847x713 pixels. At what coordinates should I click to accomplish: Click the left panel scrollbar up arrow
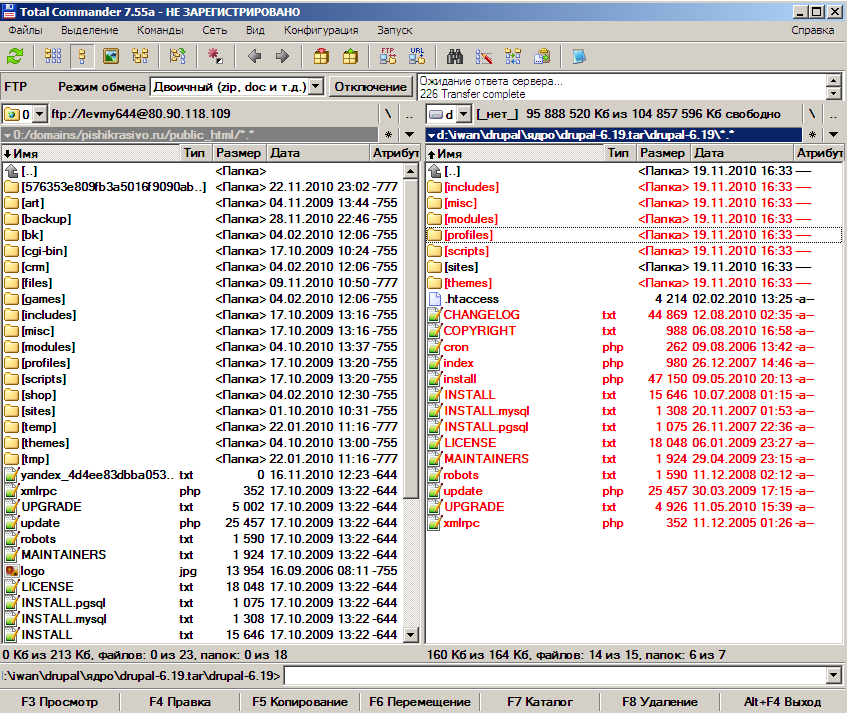pyautogui.click(x=411, y=171)
